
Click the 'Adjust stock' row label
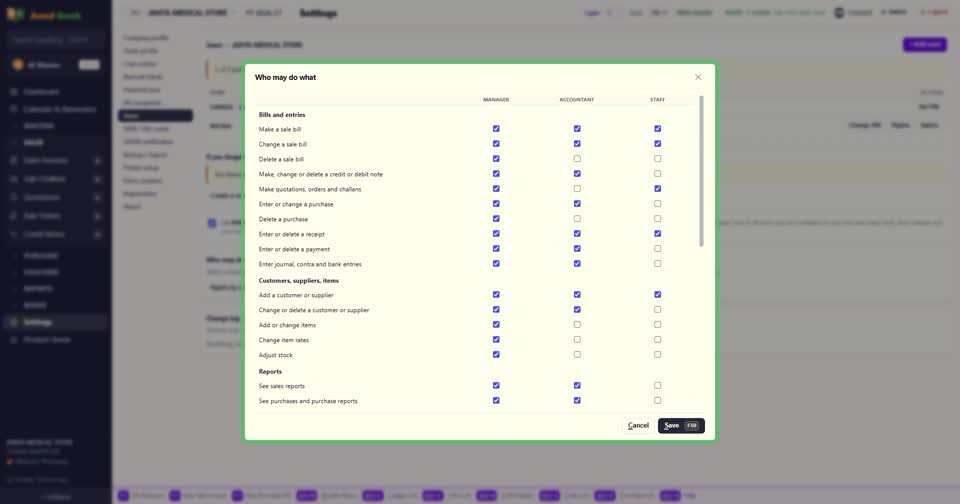276,355
